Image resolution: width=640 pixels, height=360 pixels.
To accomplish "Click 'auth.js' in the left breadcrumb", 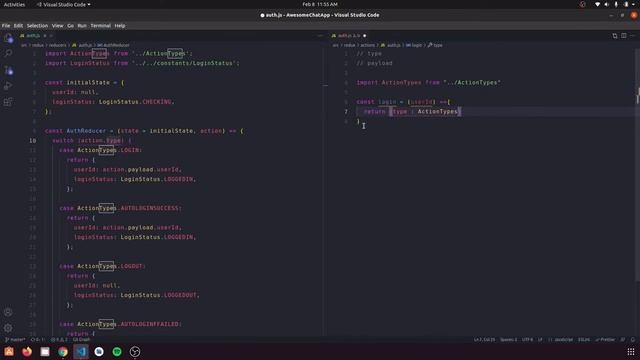I will 85,45.
